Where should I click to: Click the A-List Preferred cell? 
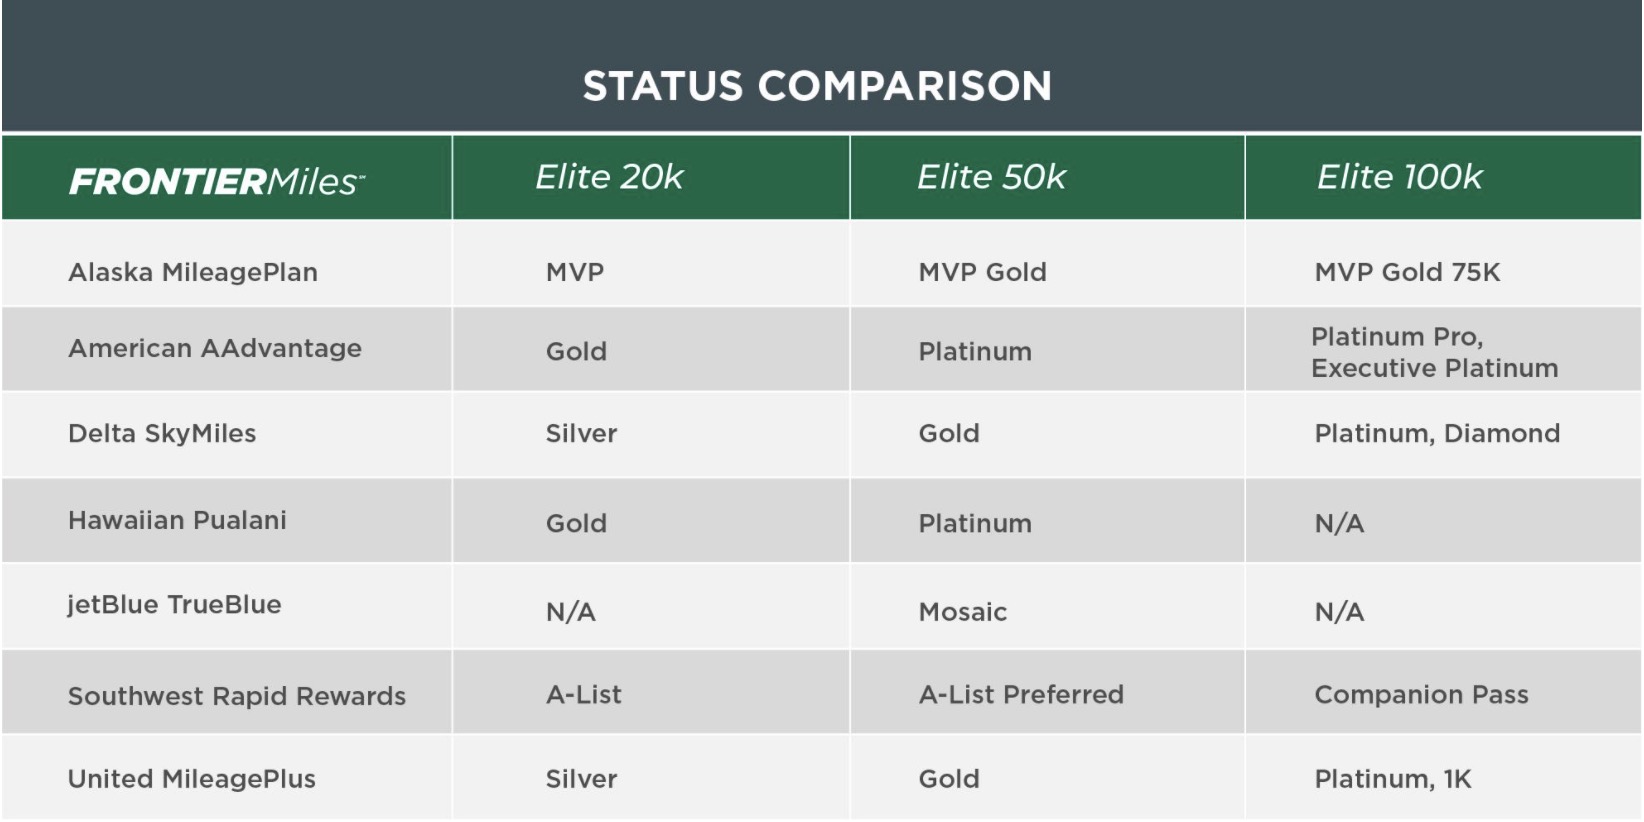(x=1021, y=694)
